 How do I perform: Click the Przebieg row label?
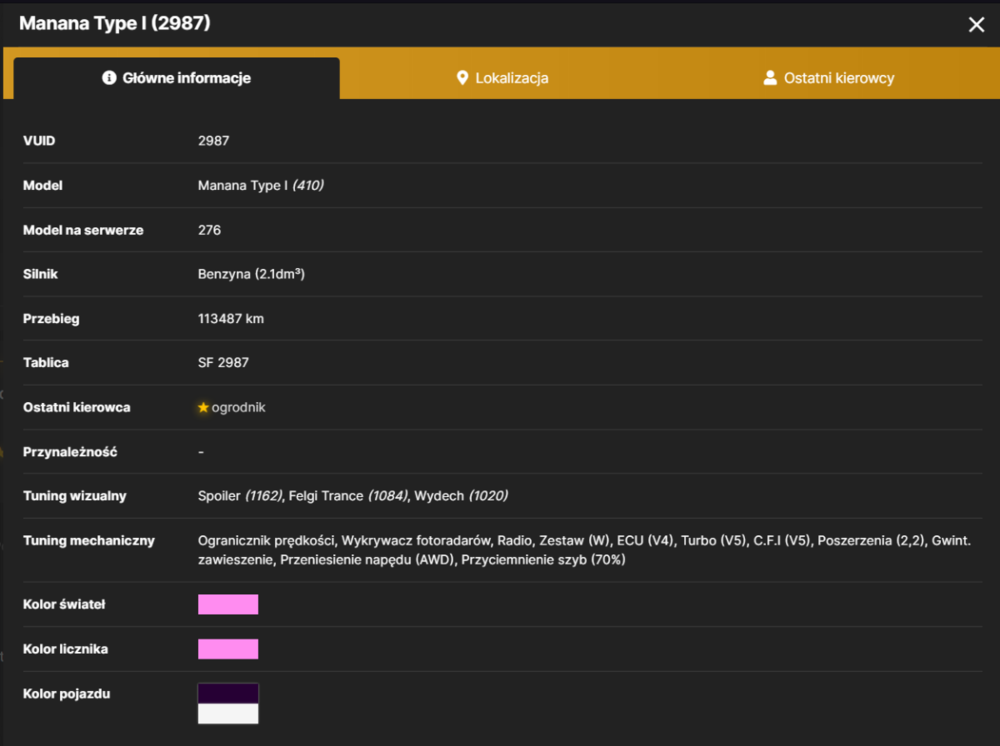pos(51,319)
